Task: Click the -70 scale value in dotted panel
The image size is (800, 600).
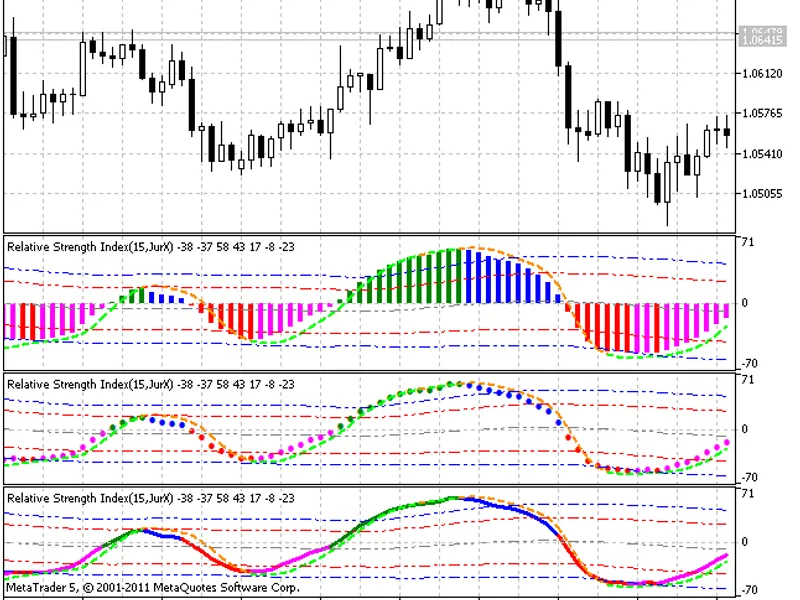Action: tap(749, 478)
